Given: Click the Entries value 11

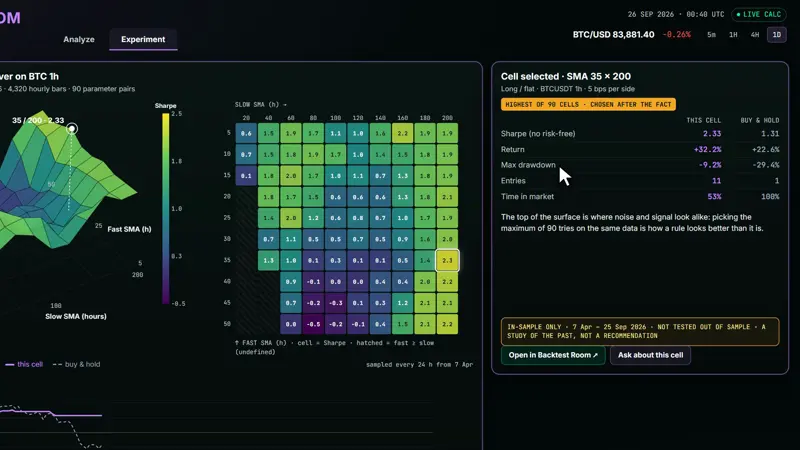Looking at the screenshot, I should tap(716, 181).
